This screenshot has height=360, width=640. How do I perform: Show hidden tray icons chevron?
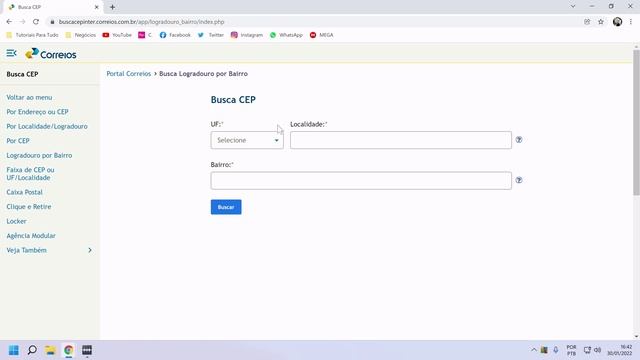[x=533, y=350]
